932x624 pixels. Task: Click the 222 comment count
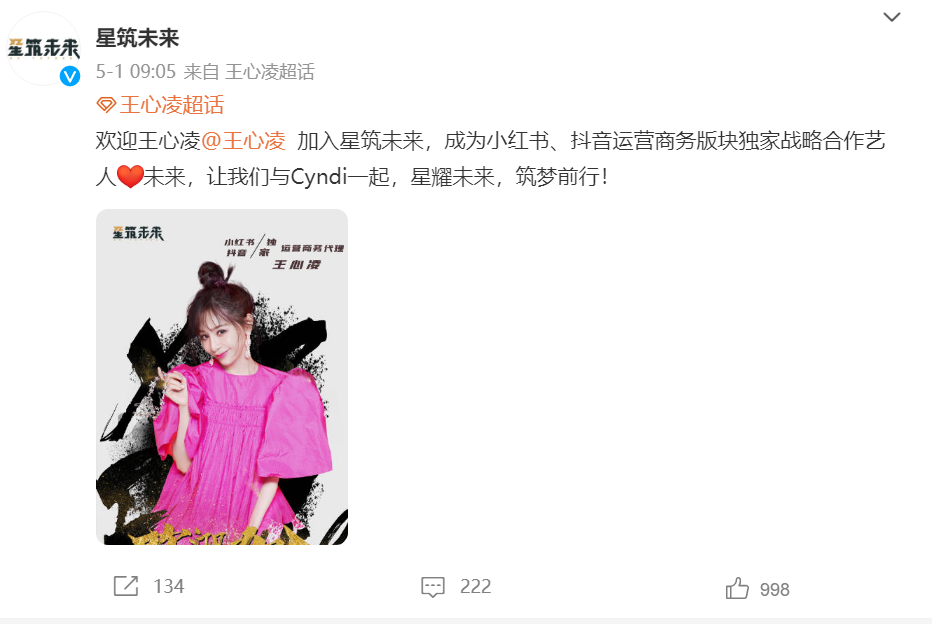click(x=476, y=587)
